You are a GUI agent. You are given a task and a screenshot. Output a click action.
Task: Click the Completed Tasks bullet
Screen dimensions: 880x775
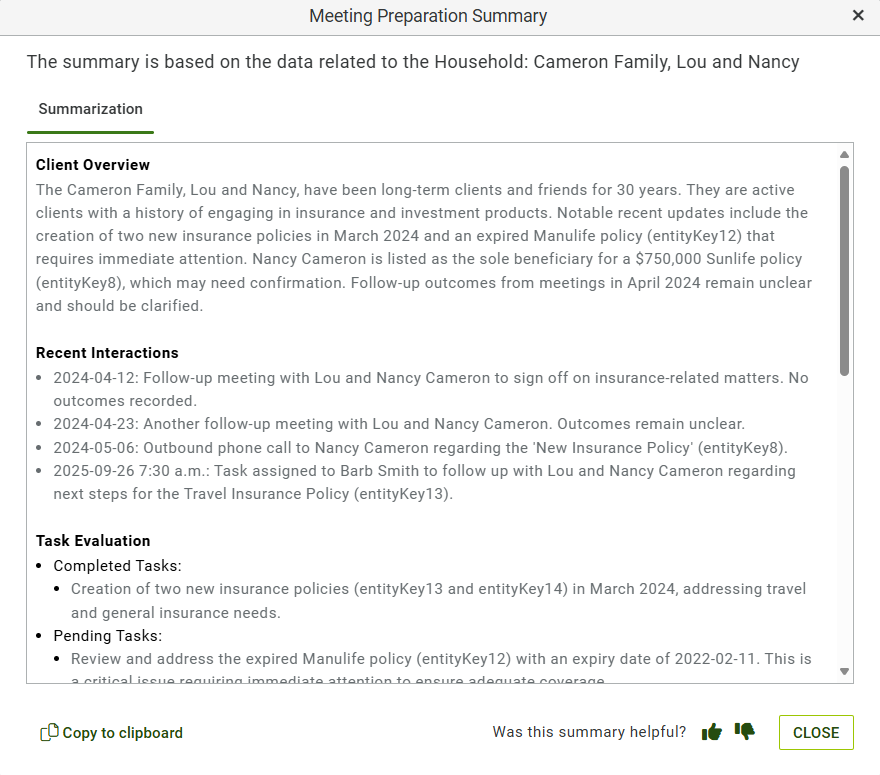tap(117, 566)
